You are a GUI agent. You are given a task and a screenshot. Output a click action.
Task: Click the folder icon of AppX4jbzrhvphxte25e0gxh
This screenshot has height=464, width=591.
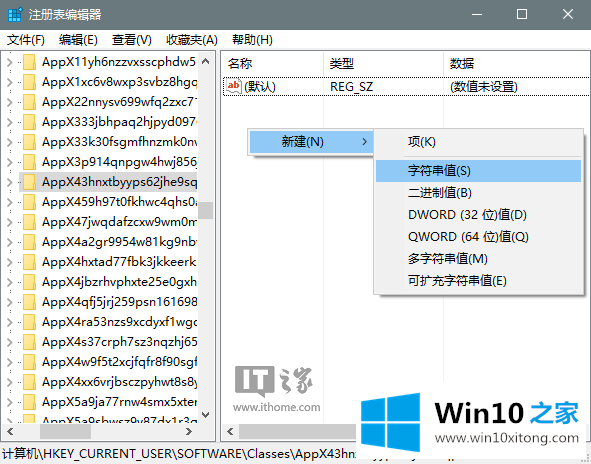tap(29, 282)
